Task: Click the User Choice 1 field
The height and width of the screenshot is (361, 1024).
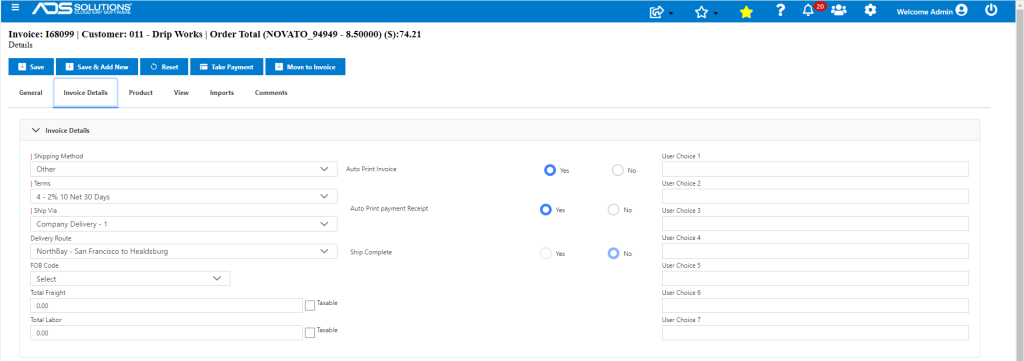Action: point(816,169)
